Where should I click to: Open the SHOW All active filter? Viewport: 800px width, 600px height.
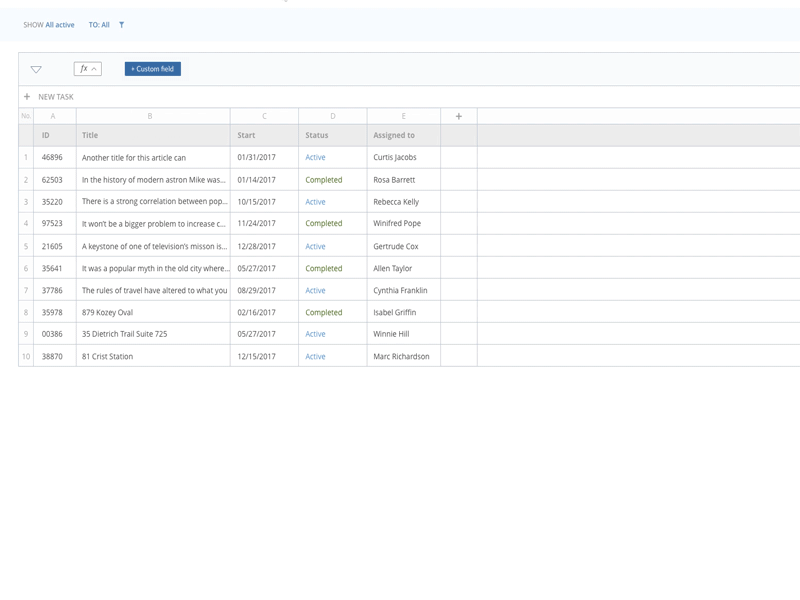click(49, 24)
